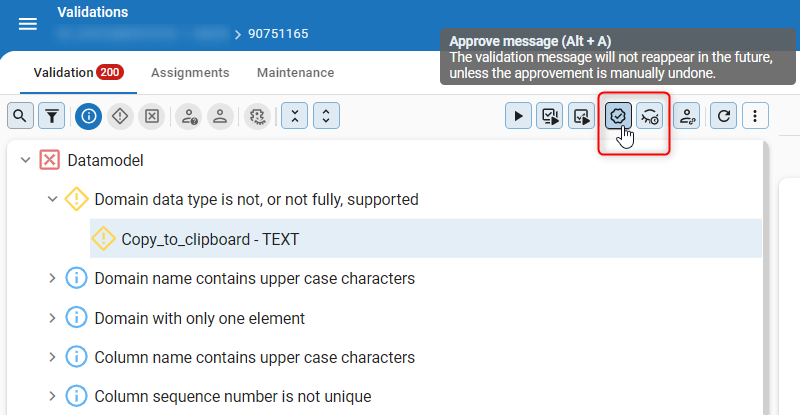Expand all tree nodes with outward arrows
The image size is (800, 415).
click(x=326, y=116)
